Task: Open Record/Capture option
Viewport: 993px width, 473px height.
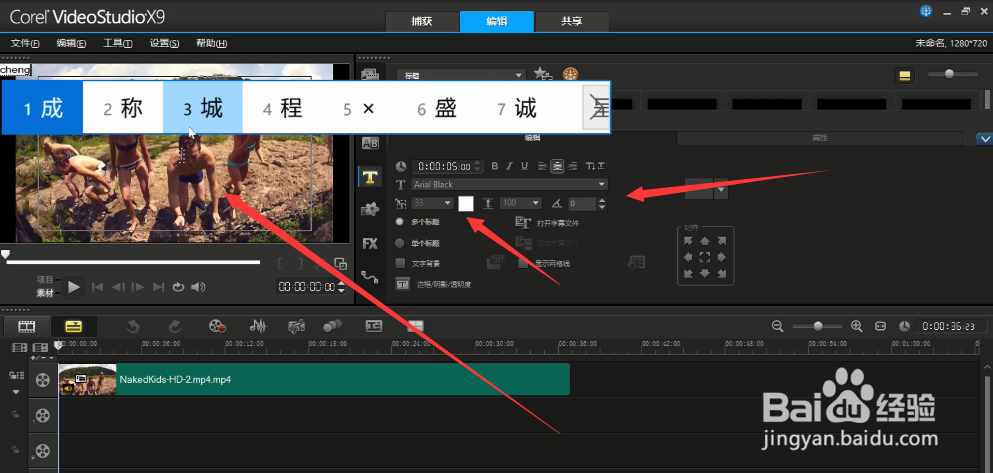Action: (x=217, y=327)
